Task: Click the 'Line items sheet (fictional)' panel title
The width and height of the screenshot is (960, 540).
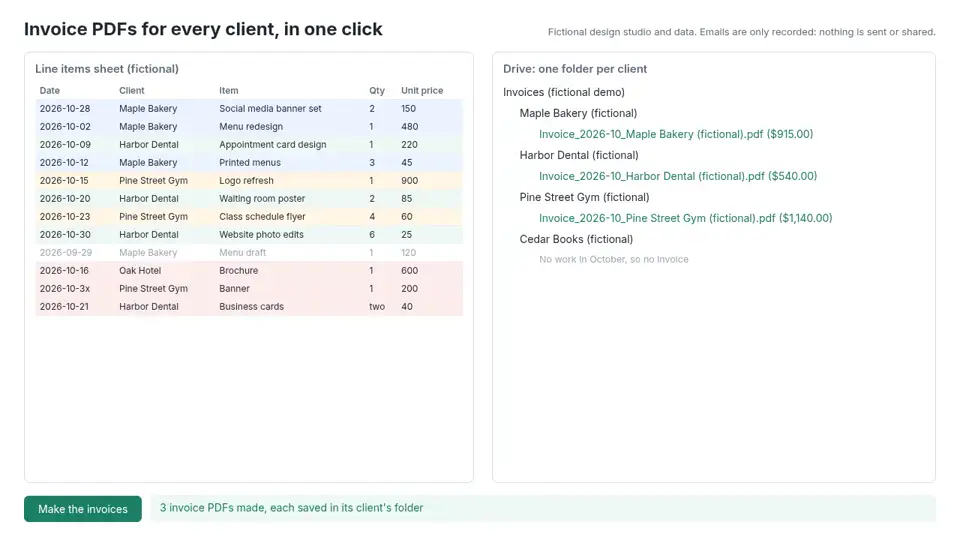Action: [x=107, y=69]
